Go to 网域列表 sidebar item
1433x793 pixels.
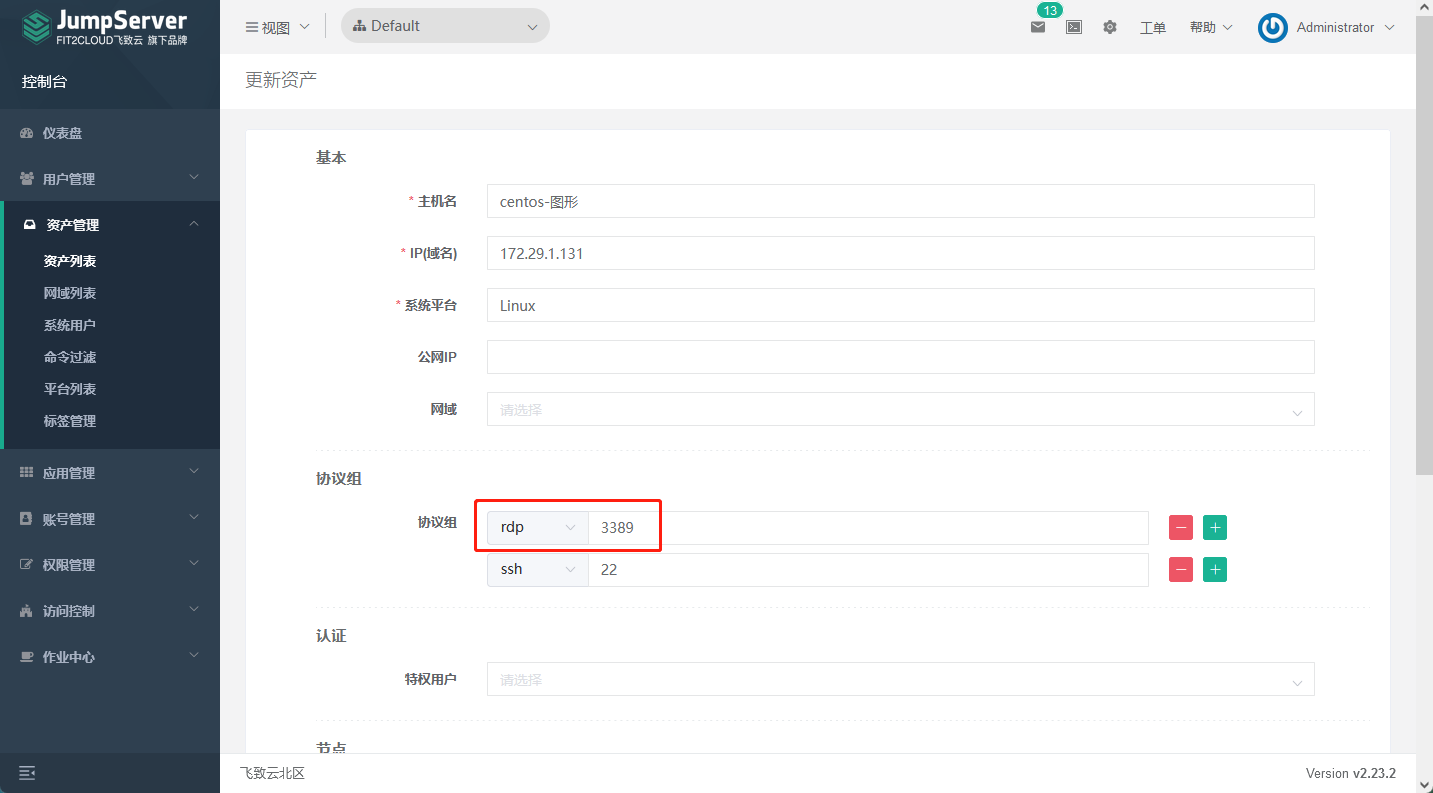point(70,293)
